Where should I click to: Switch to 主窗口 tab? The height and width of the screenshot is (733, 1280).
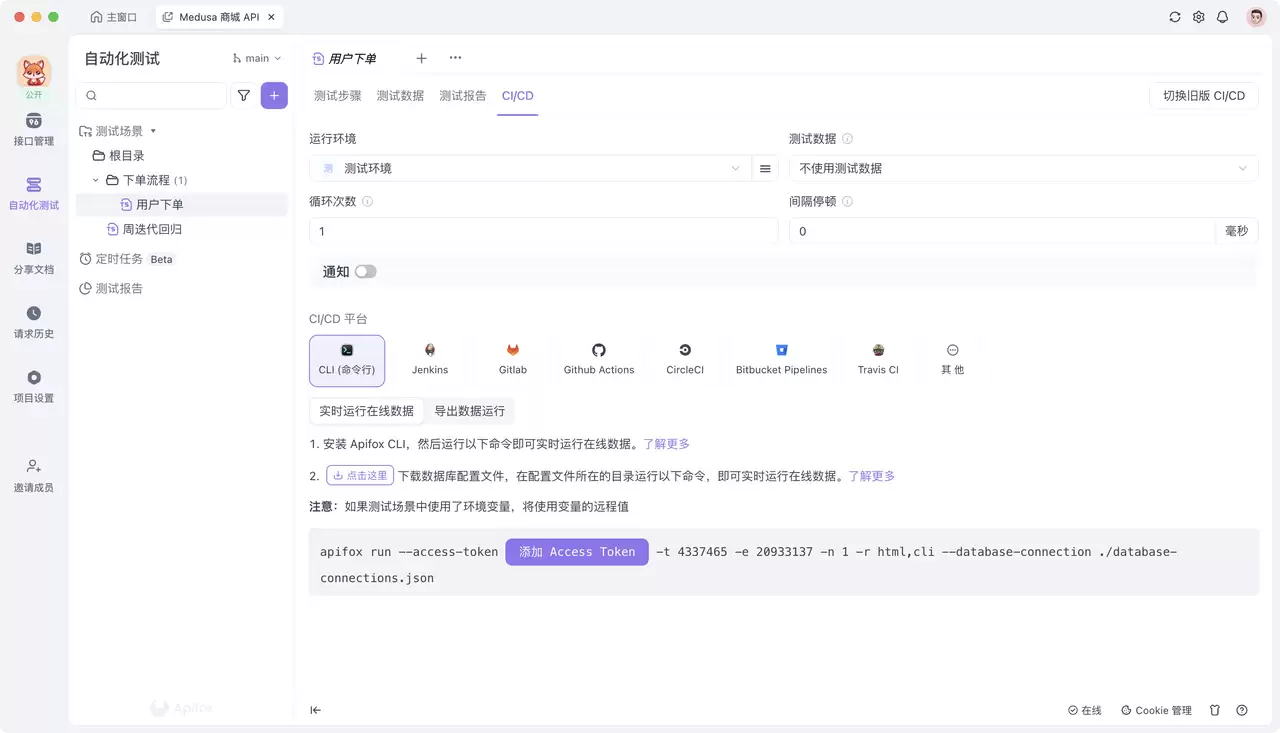[x=113, y=17]
